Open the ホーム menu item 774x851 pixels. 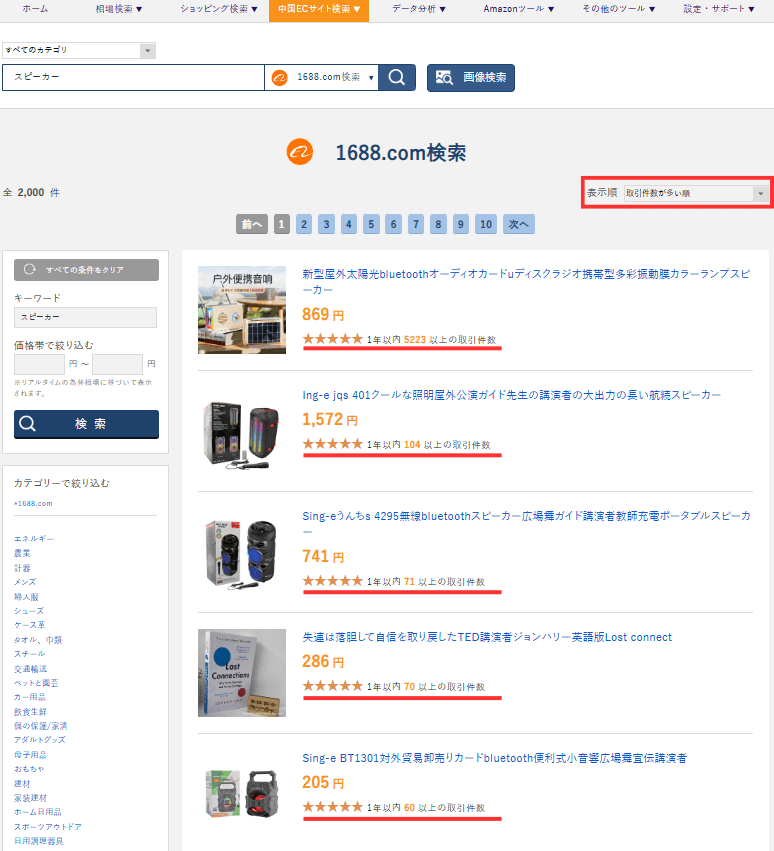[35, 9]
